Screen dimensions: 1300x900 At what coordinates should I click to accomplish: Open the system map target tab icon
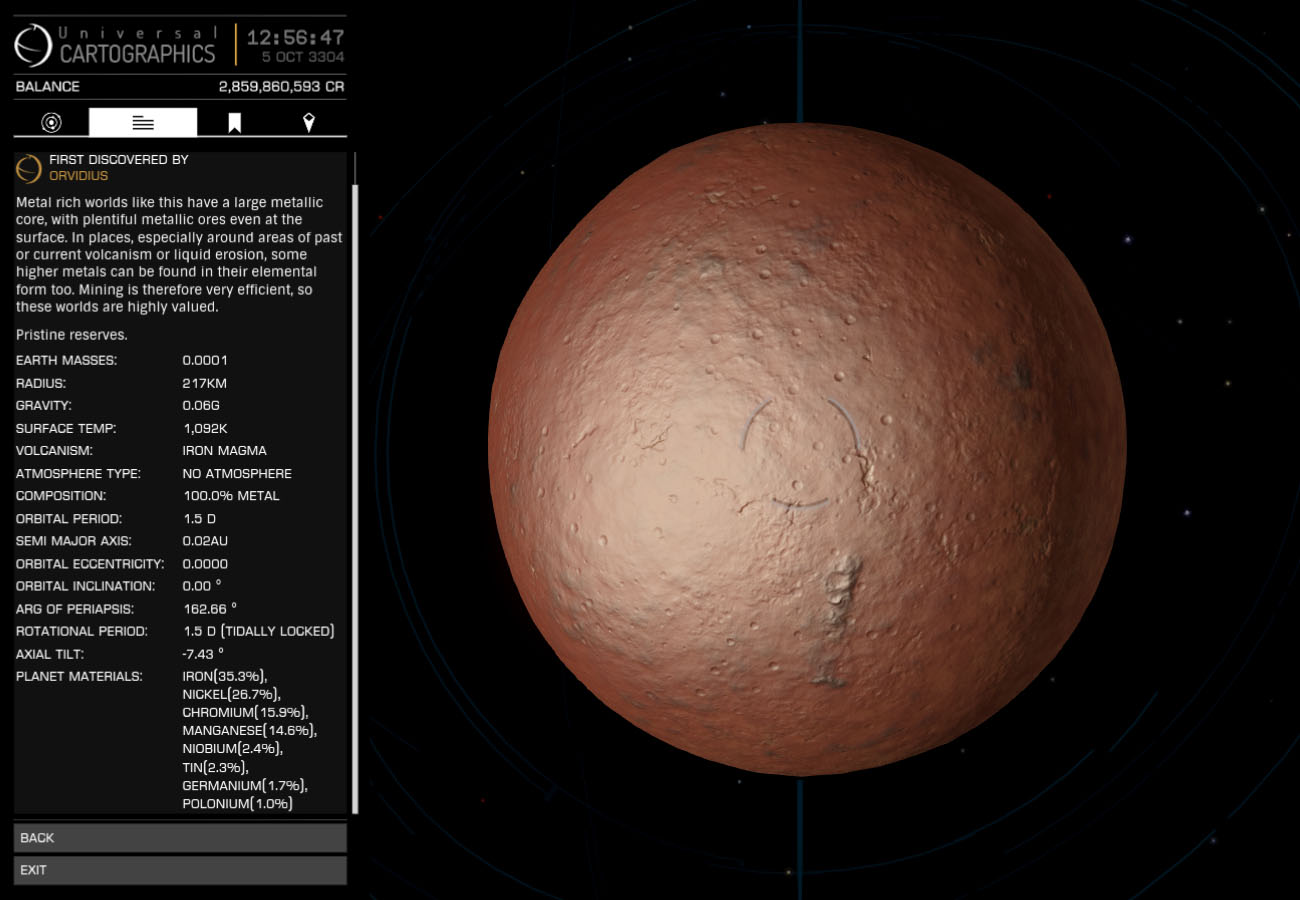click(x=51, y=123)
